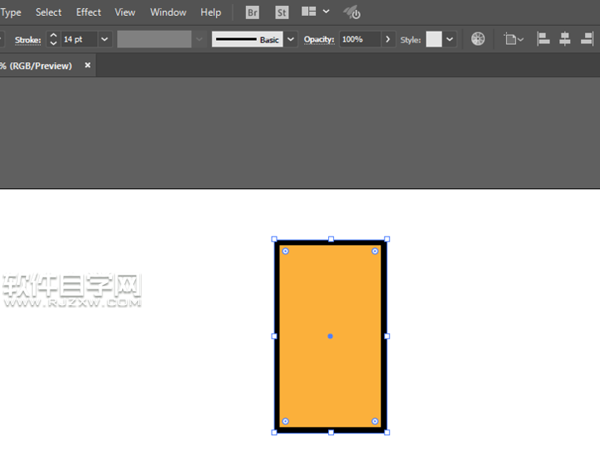
Task: Open the stroke weight dropdown
Action: (x=104, y=39)
